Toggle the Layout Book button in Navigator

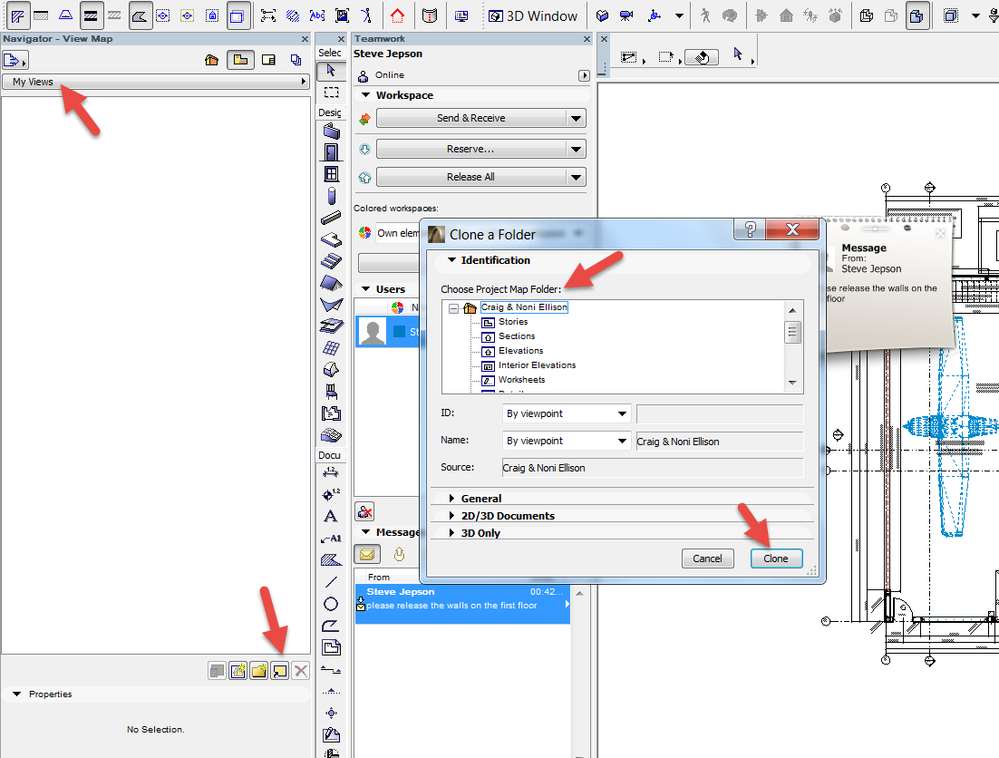[x=269, y=60]
